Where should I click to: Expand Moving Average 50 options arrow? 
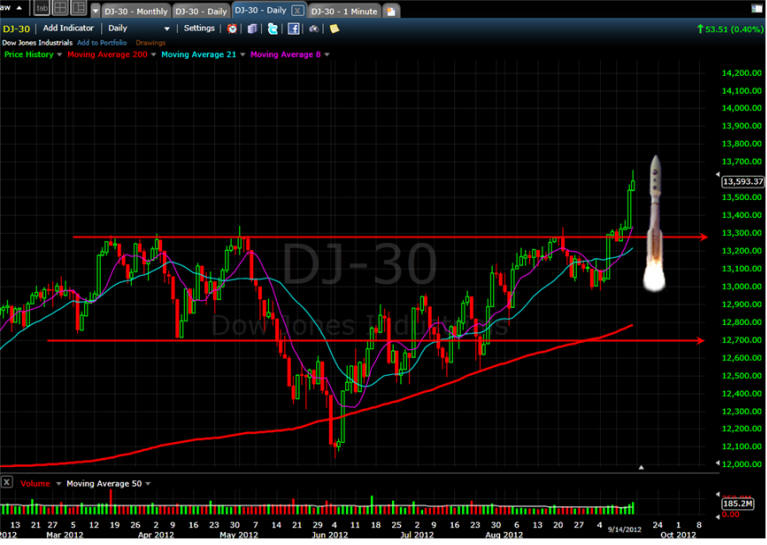coord(148,483)
